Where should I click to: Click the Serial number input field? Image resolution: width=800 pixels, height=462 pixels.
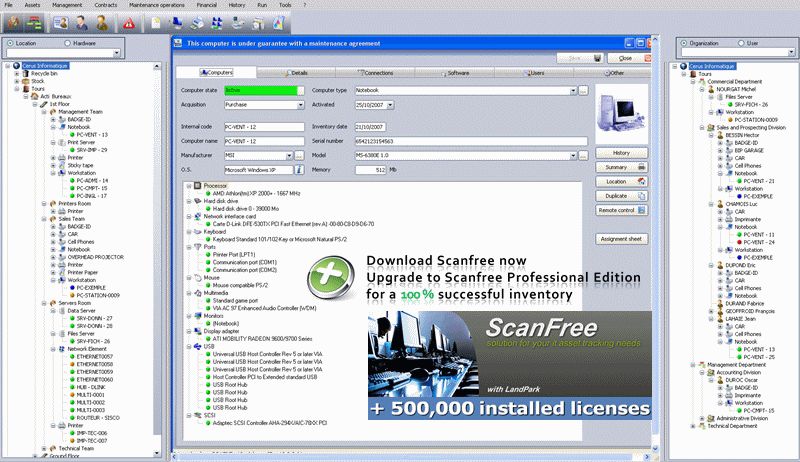coord(471,141)
